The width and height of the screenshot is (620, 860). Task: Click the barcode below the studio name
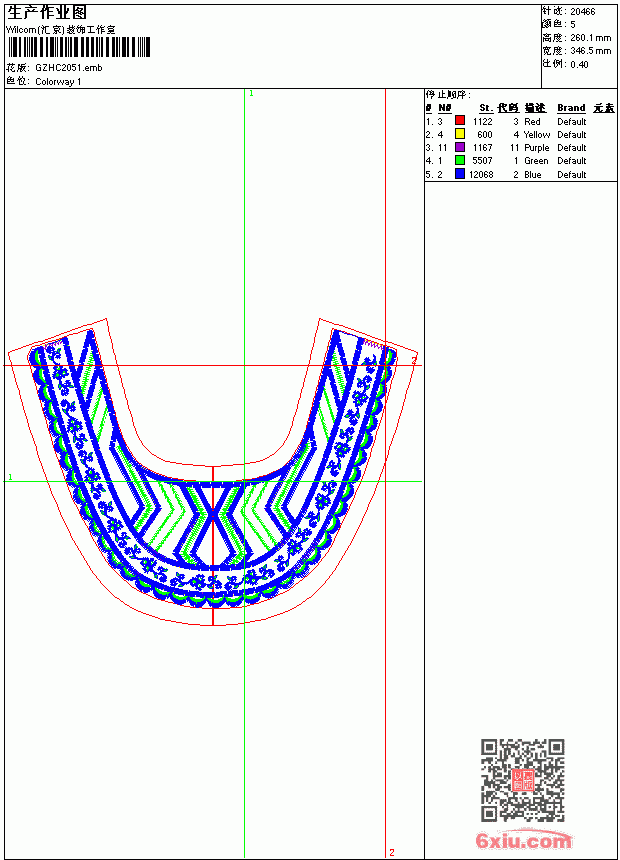coord(78,47)
